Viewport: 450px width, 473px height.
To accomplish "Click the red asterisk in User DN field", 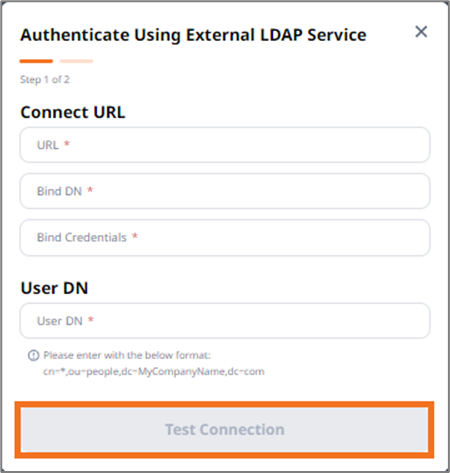I will [91, 319].
